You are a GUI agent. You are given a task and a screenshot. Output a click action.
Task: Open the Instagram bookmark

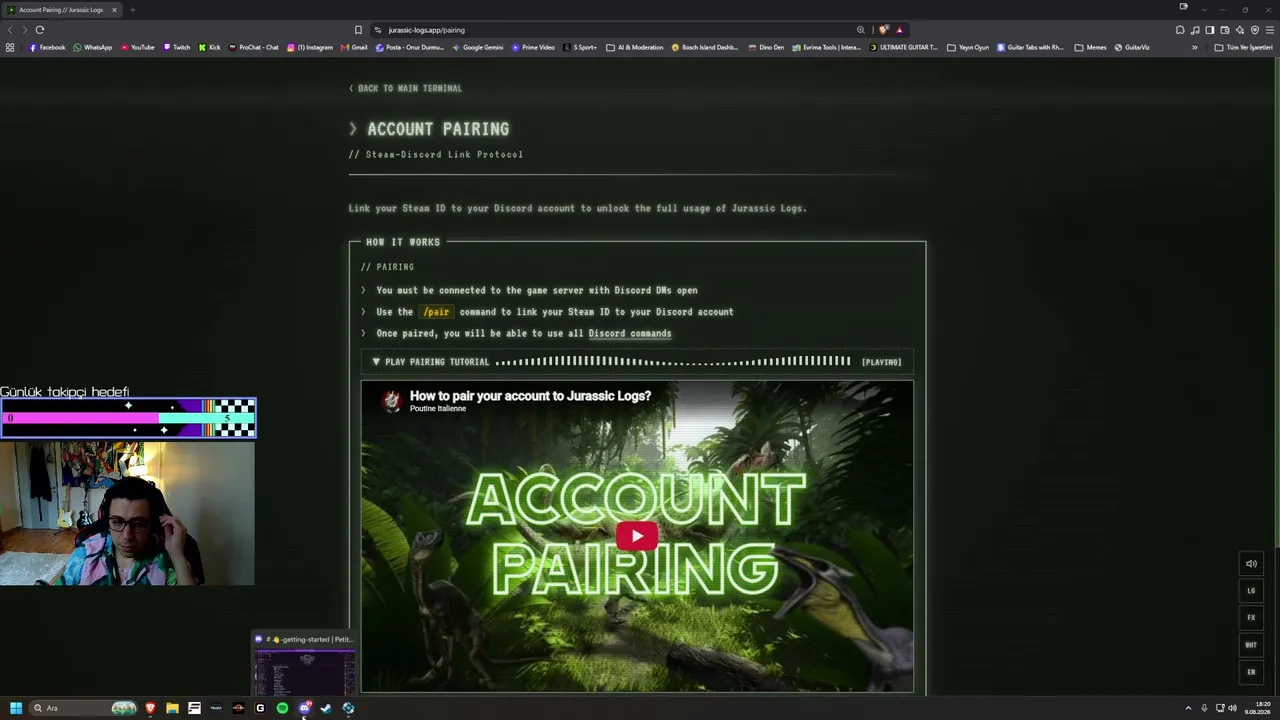coord(310,47)
